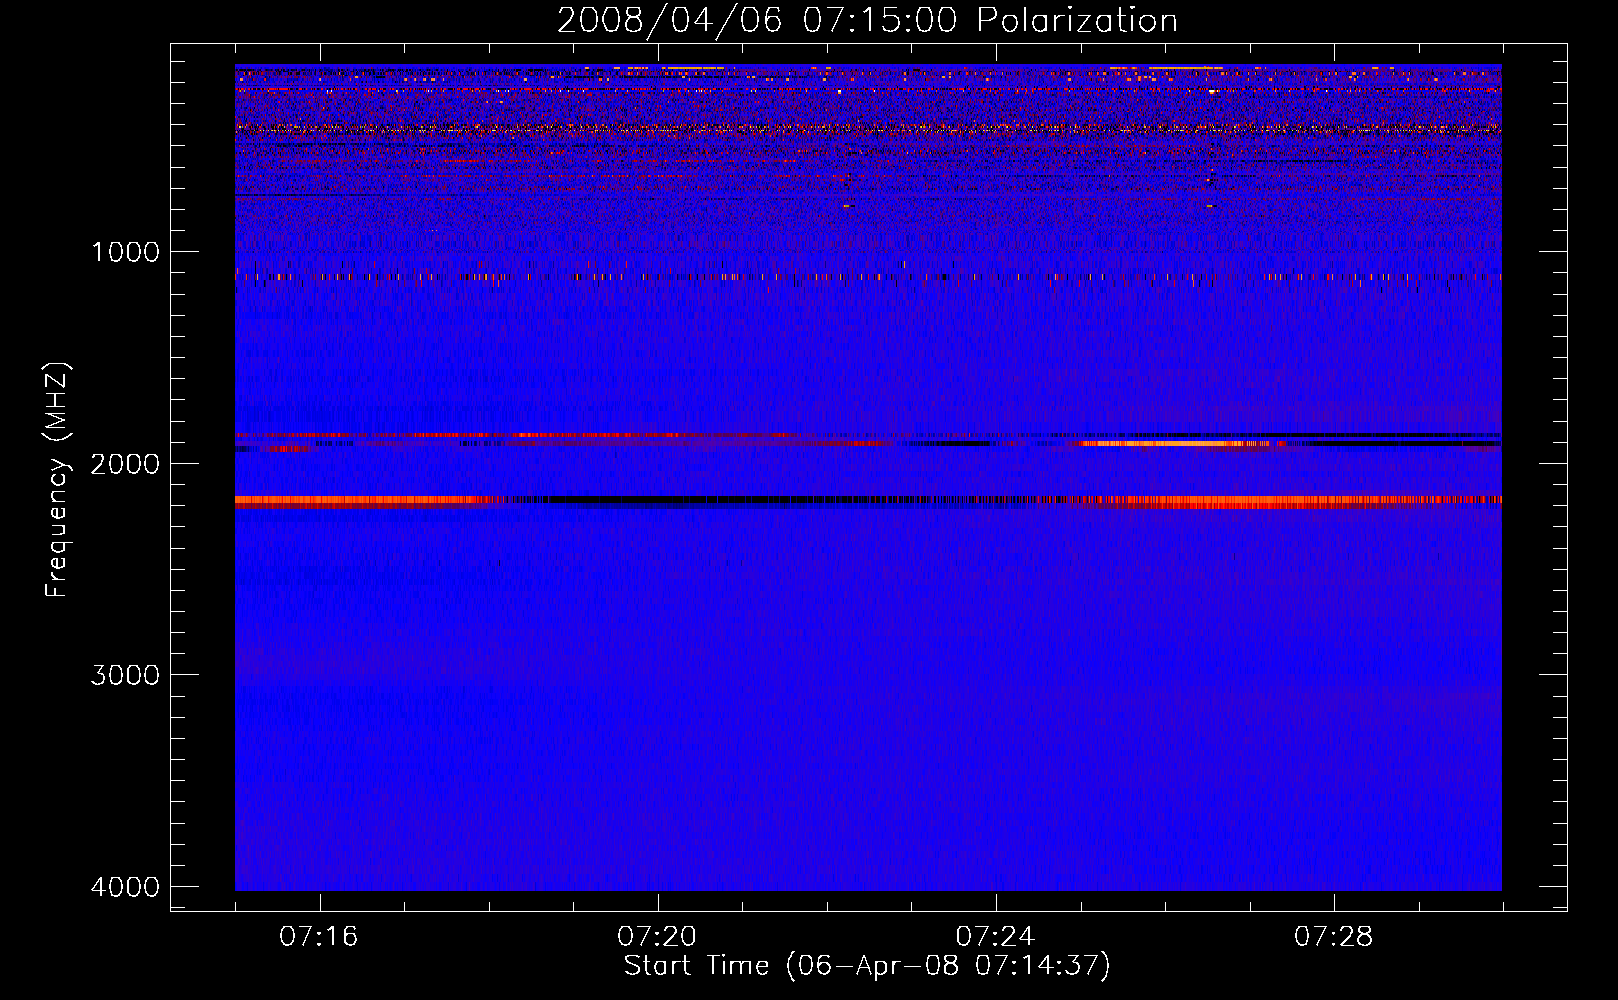Click the 07:20 time tick label
The width and height of the screenshot is (1618, 1000).
657,937
